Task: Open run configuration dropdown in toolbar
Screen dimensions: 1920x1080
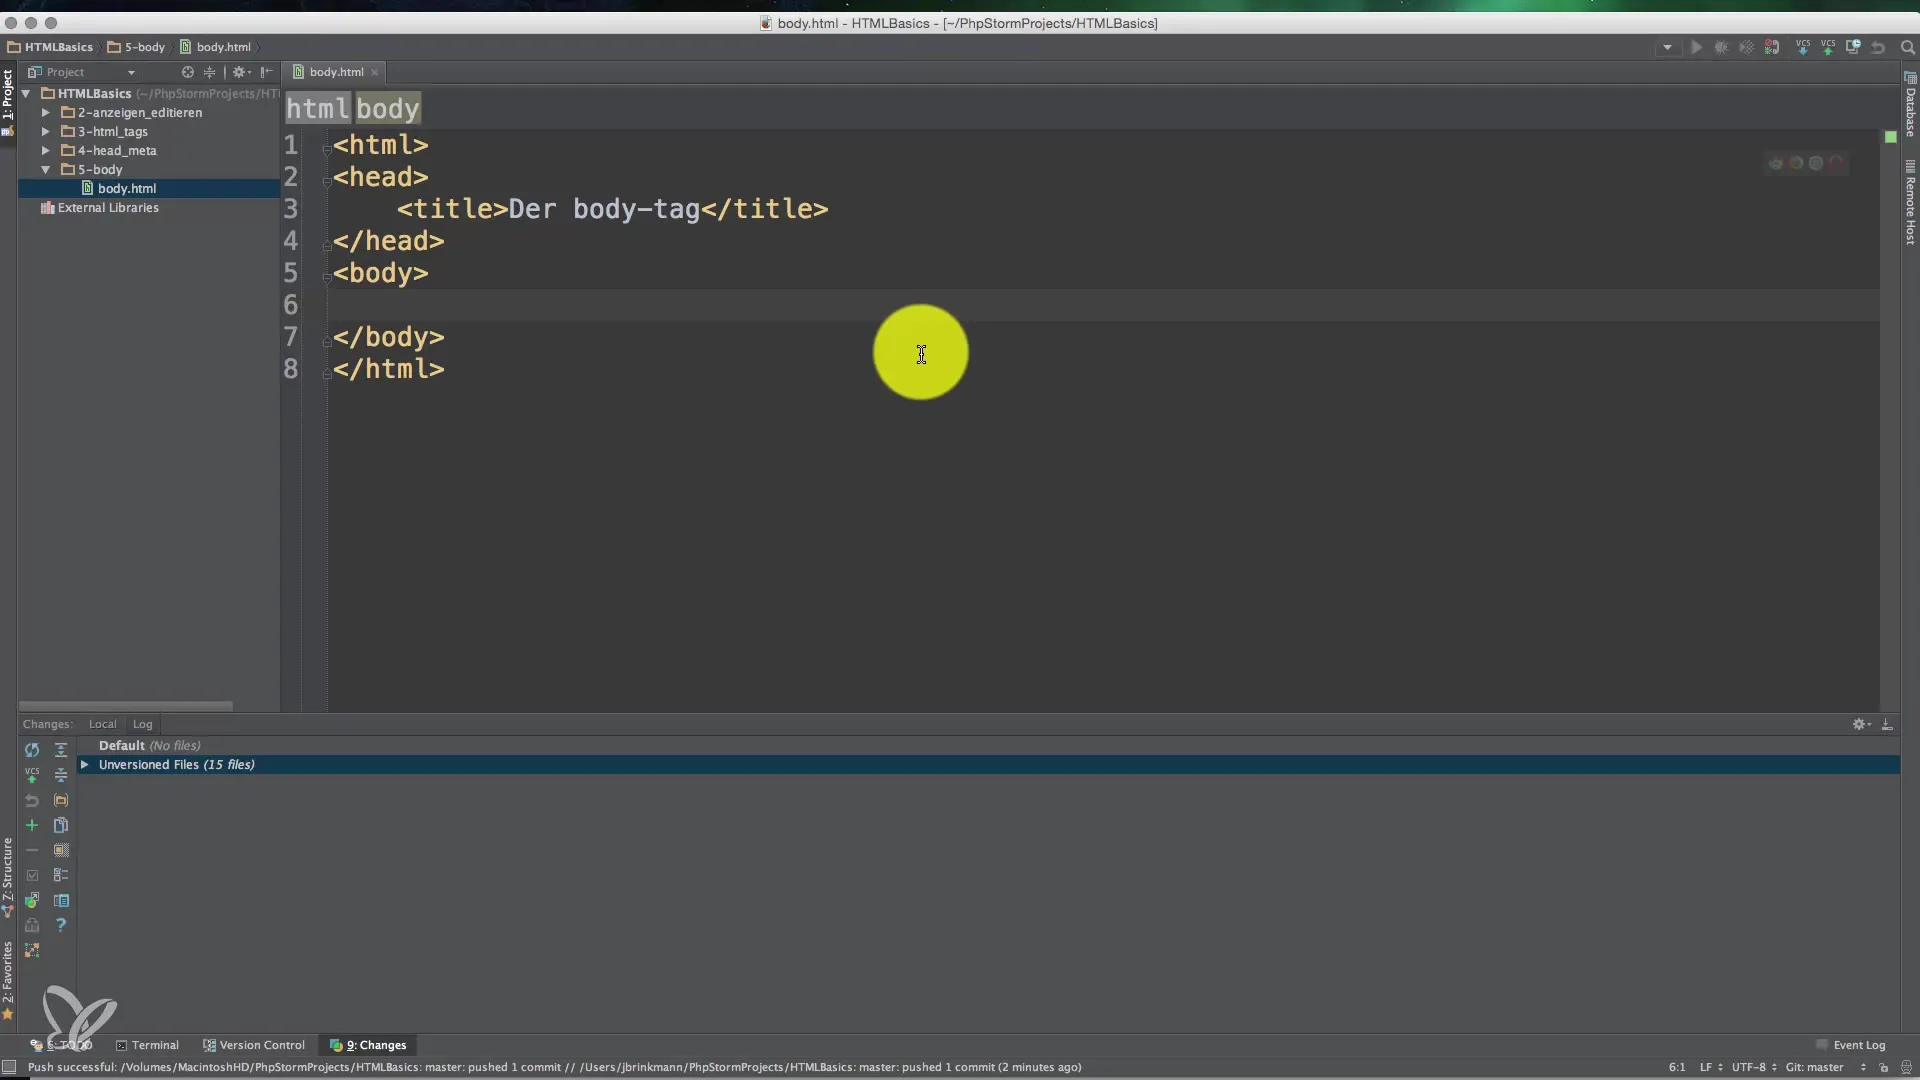Action: (1666, 47)
